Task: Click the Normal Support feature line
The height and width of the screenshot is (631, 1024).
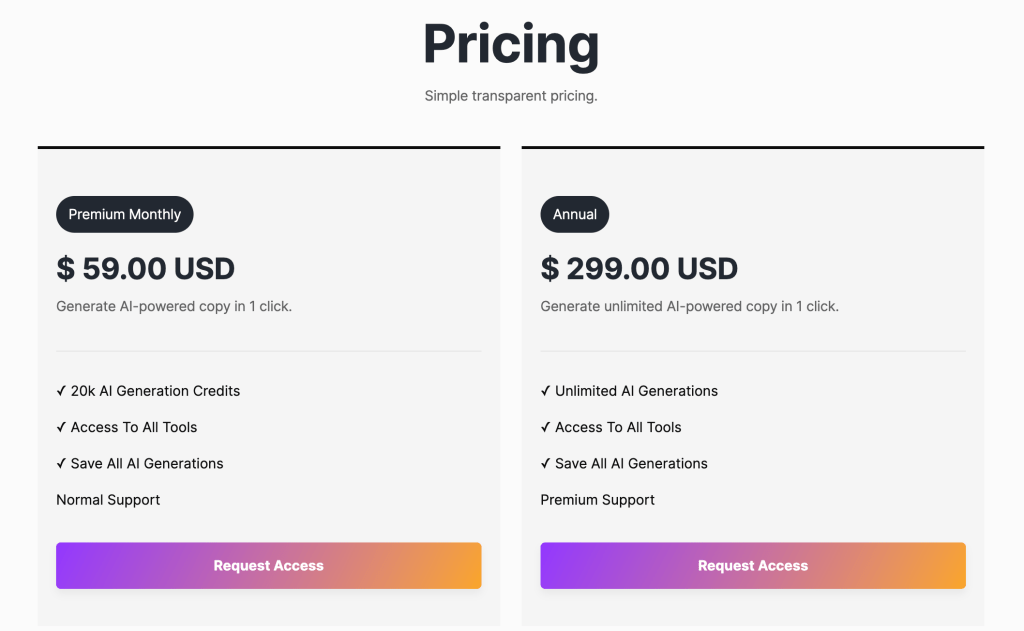Action: [108, 500]
